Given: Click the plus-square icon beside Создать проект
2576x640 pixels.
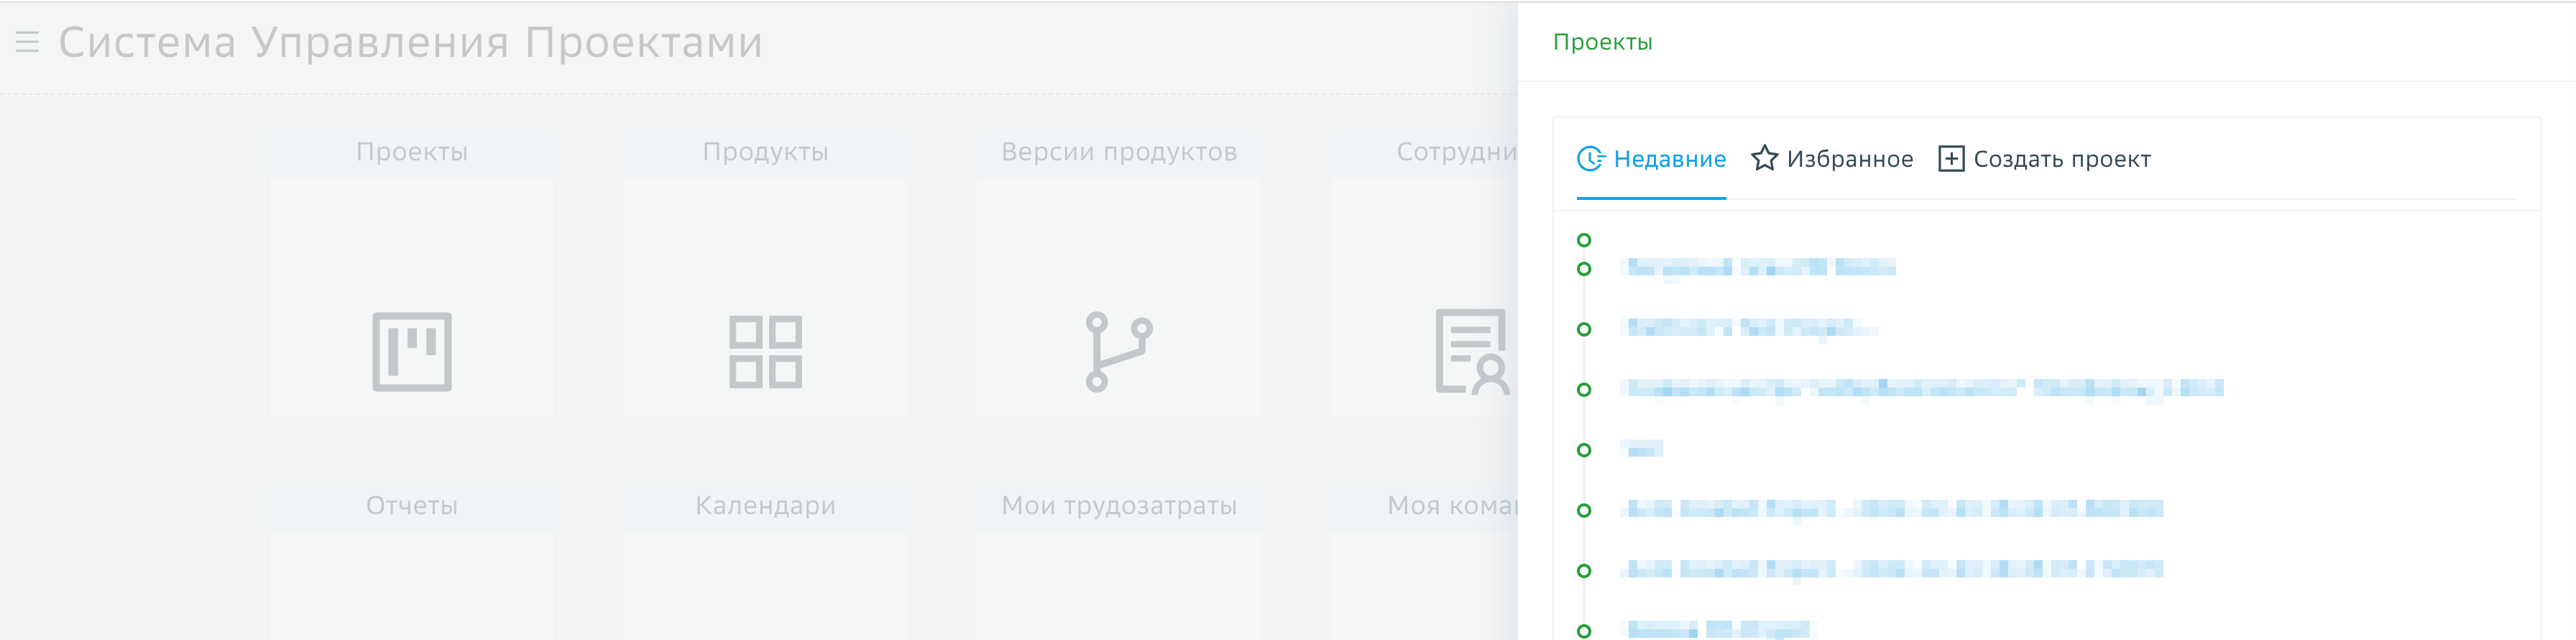Looking at the screenshot, I should [x=1951, y=159].
